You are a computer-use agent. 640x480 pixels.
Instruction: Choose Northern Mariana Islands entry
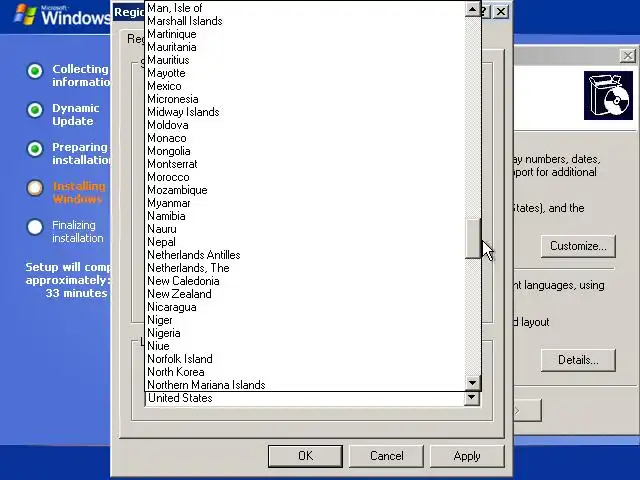coord(305,385)
